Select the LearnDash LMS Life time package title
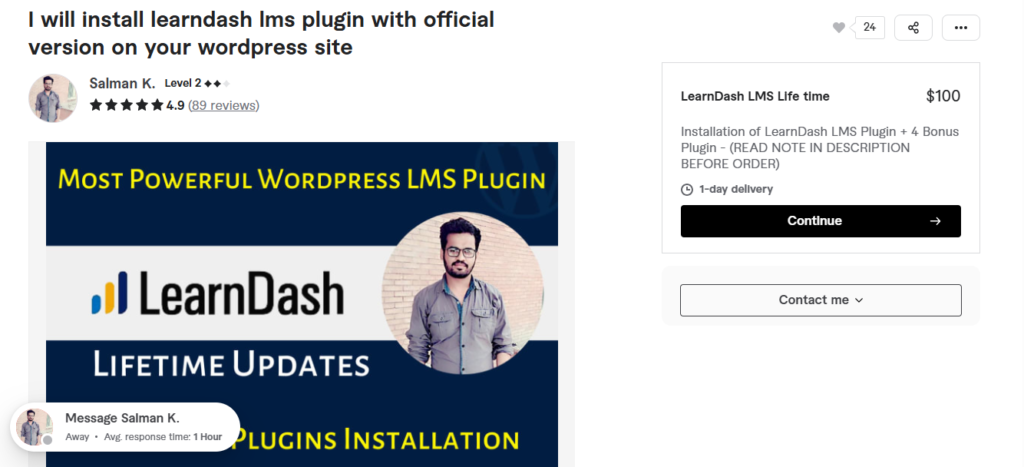 755,96
